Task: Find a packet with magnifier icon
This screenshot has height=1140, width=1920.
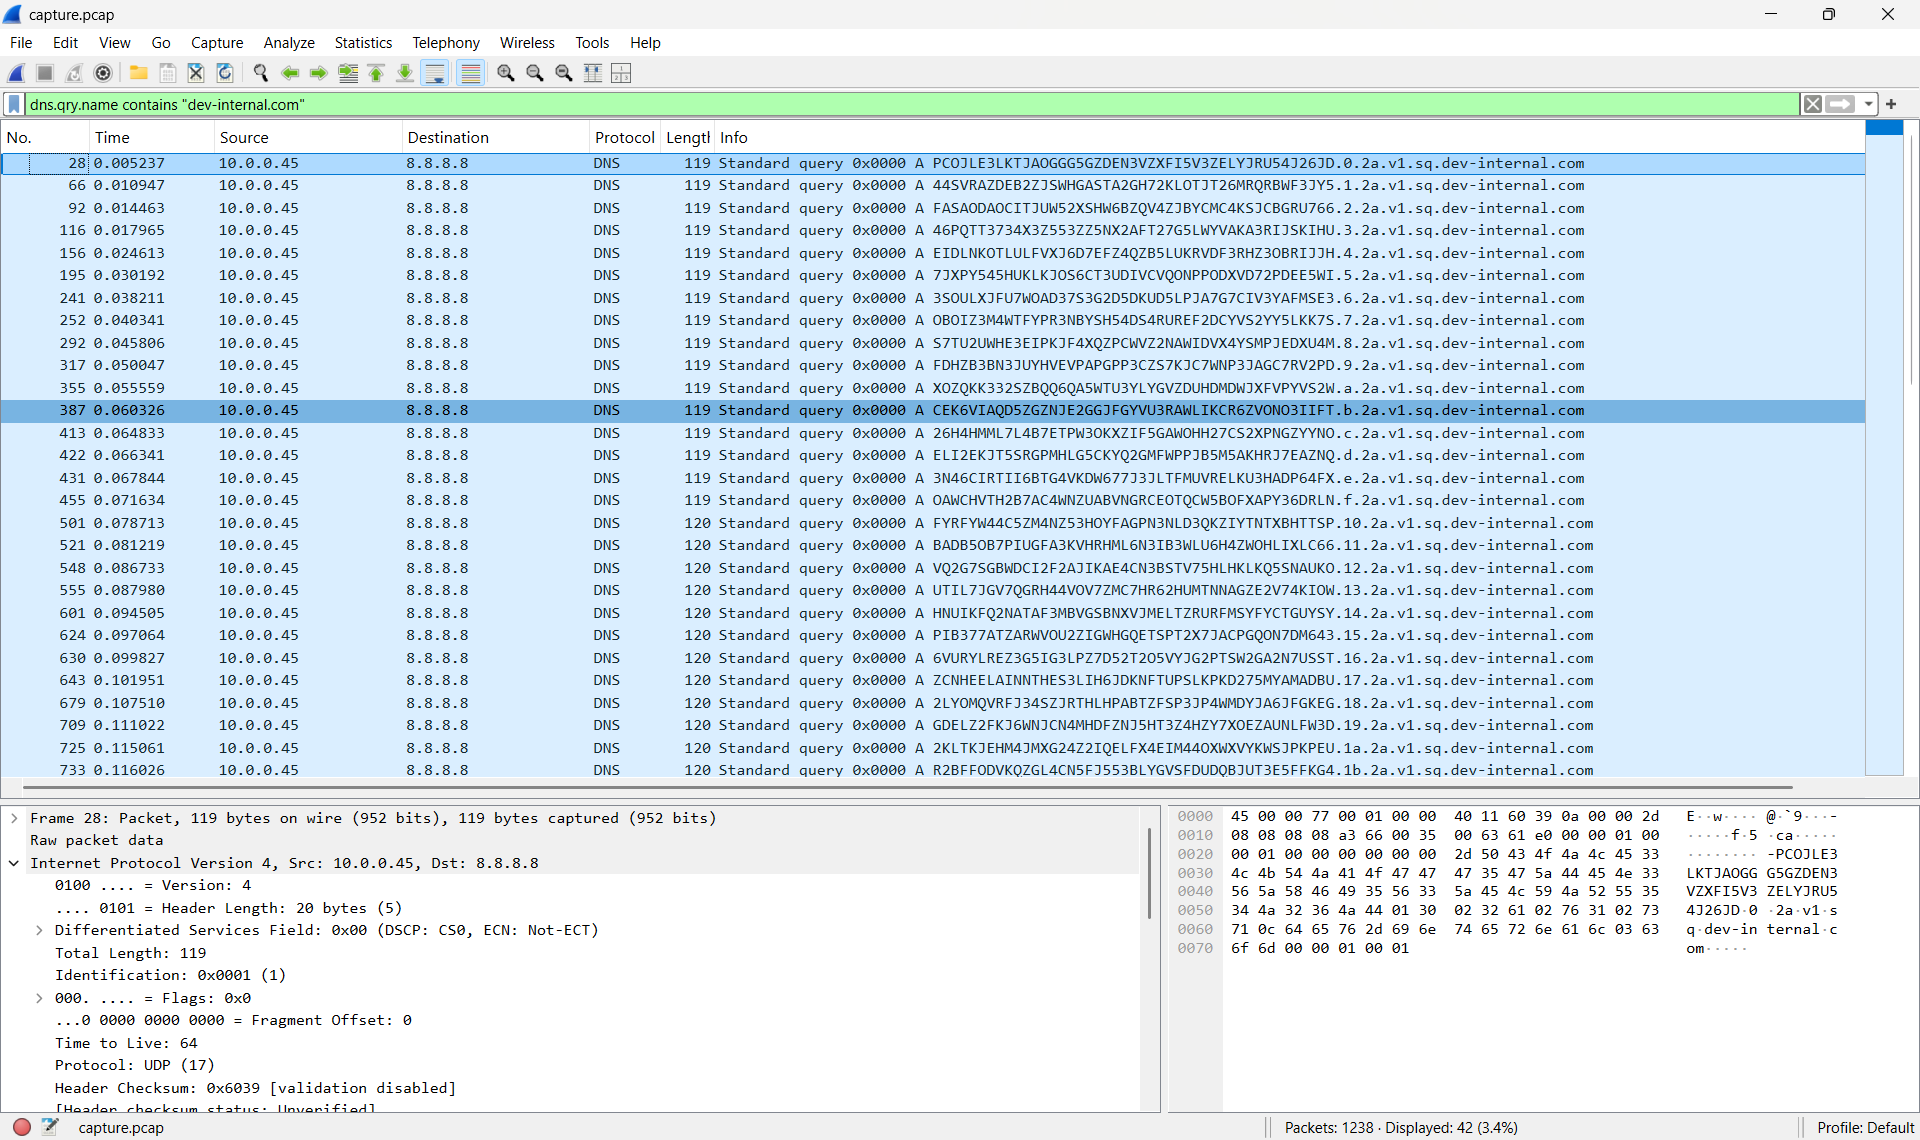Action: pyautogui.click(x=261, y=73)
